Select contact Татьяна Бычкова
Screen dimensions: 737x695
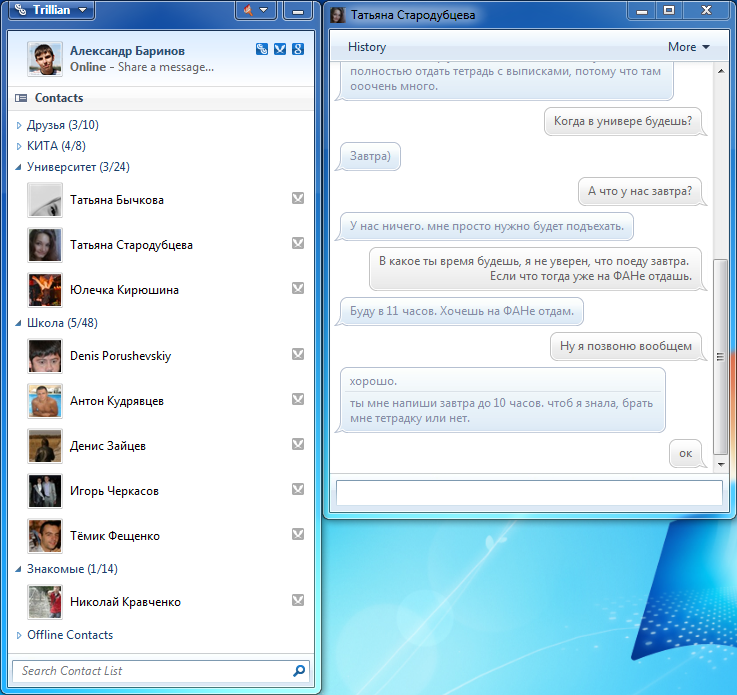[161, 200]
